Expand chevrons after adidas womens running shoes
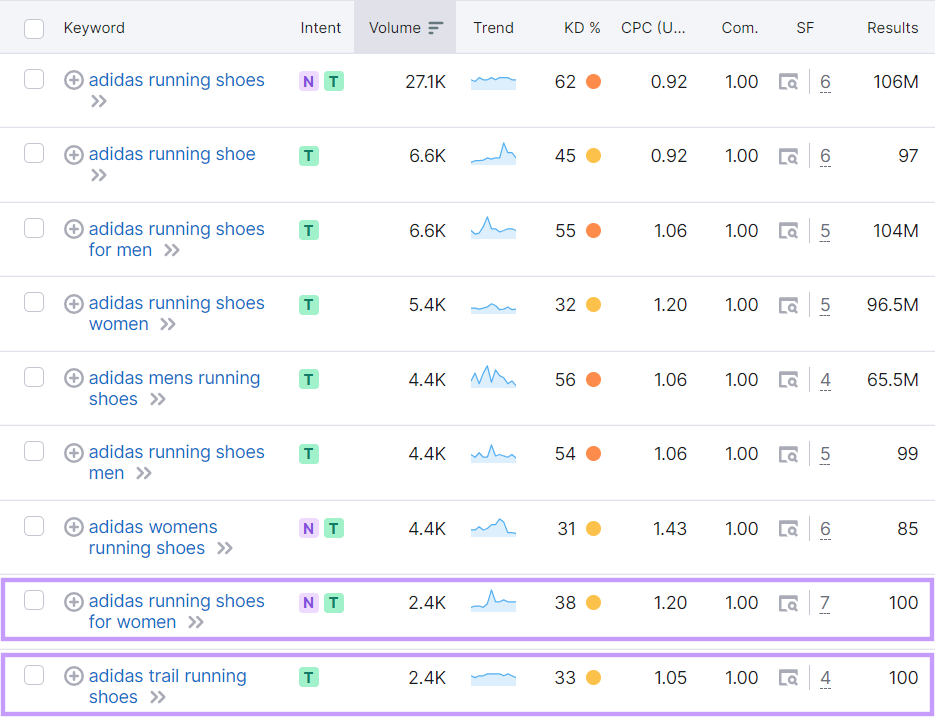Screen dimensions: 935x721 tap(224, 549)
